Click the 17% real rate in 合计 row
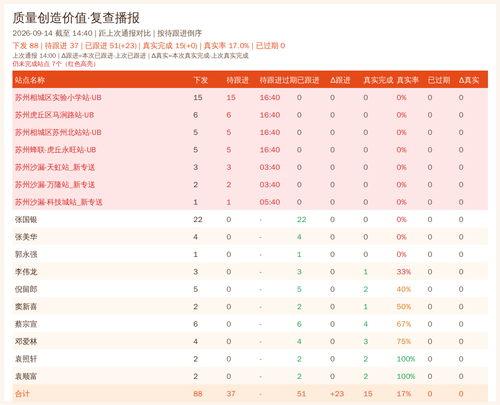 point(404,394)
